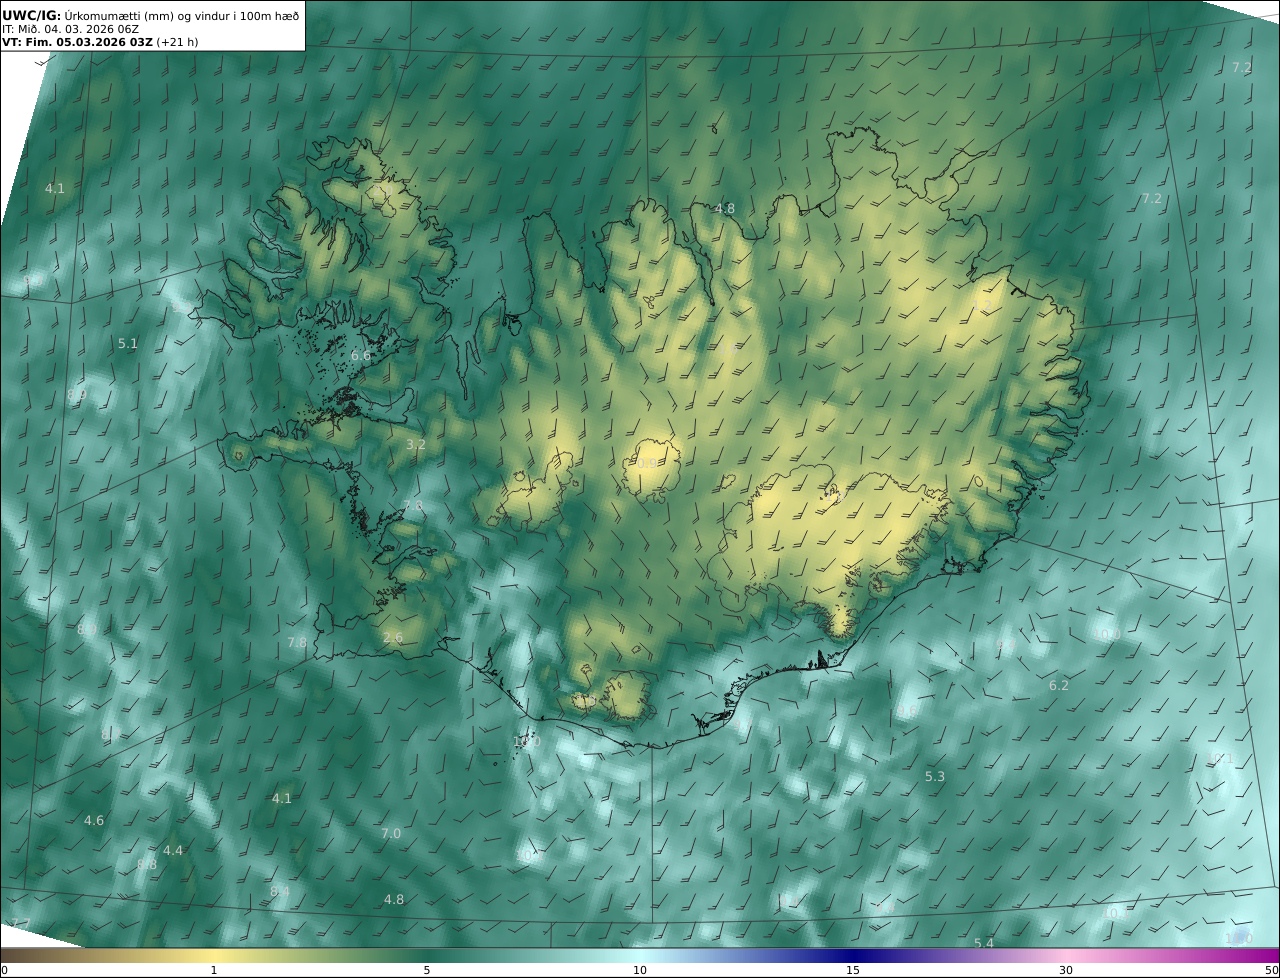Click the dark navy segment of the color bar
The width and height of the screenshot is (1280, 978).
coord(853,955)
